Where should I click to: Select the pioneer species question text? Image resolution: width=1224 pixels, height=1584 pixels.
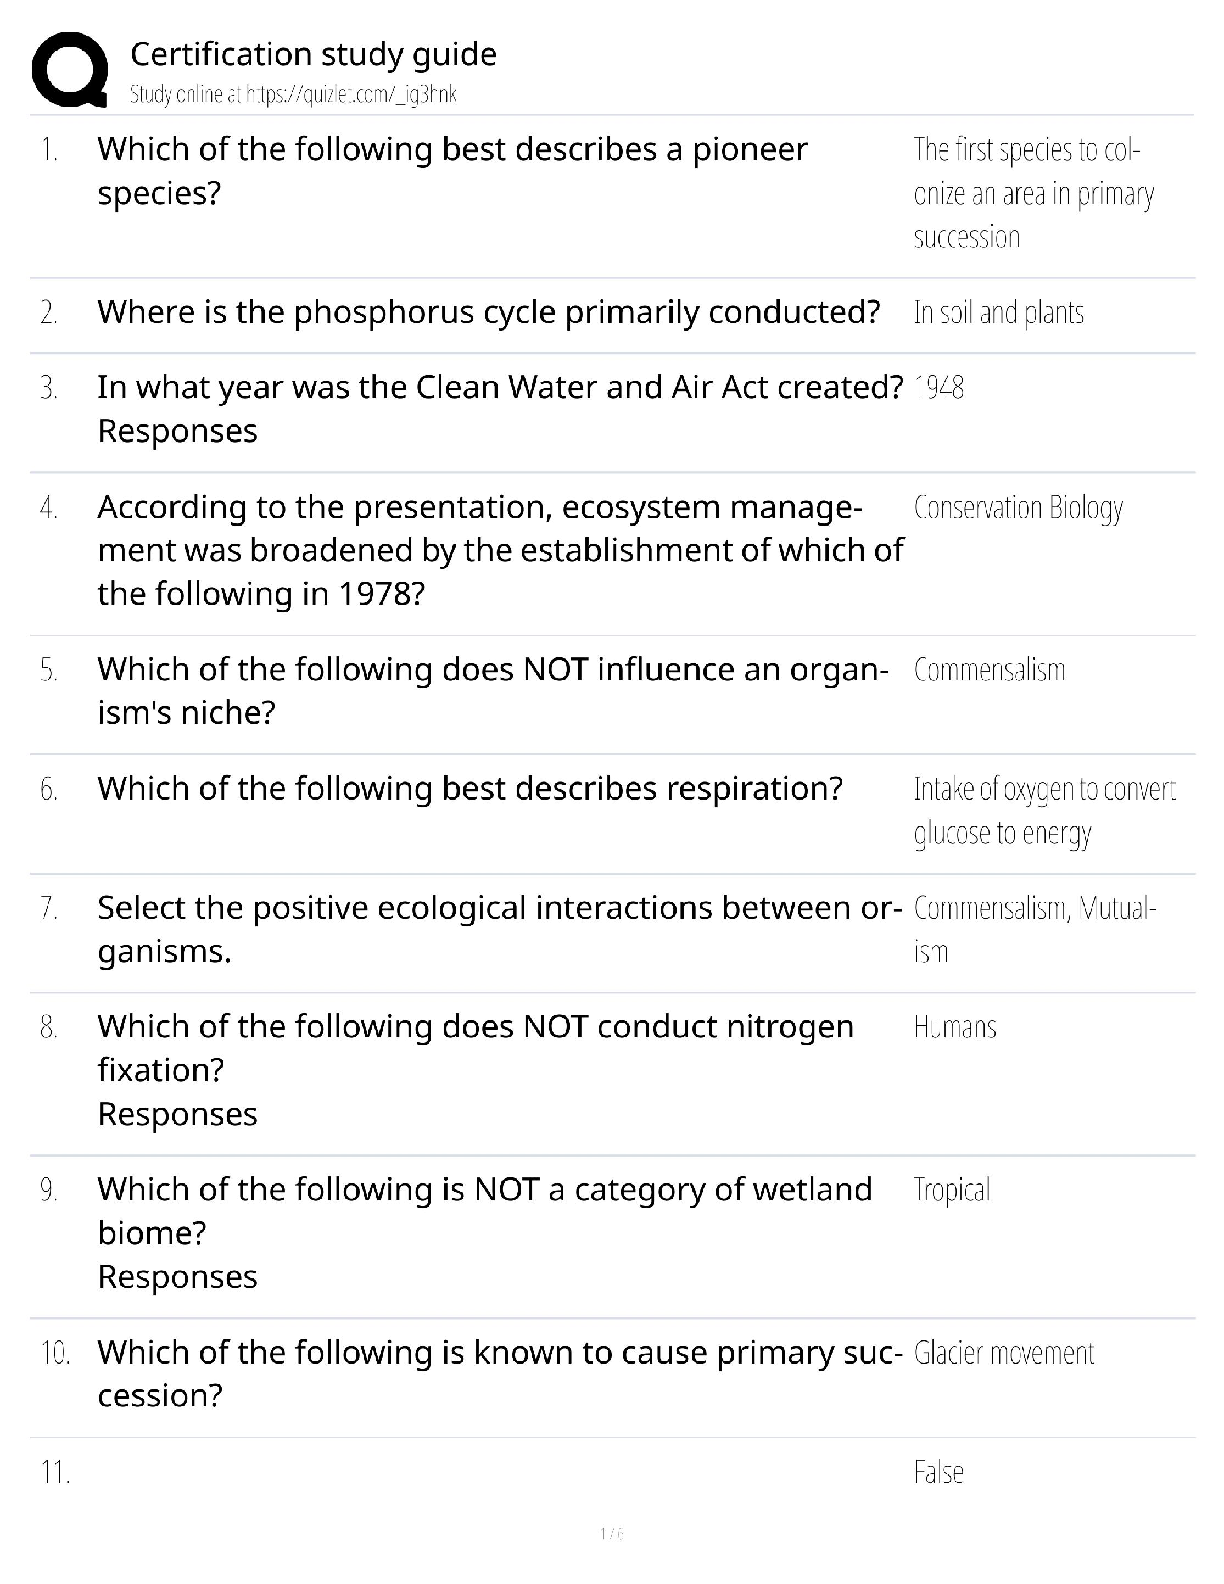452,170
